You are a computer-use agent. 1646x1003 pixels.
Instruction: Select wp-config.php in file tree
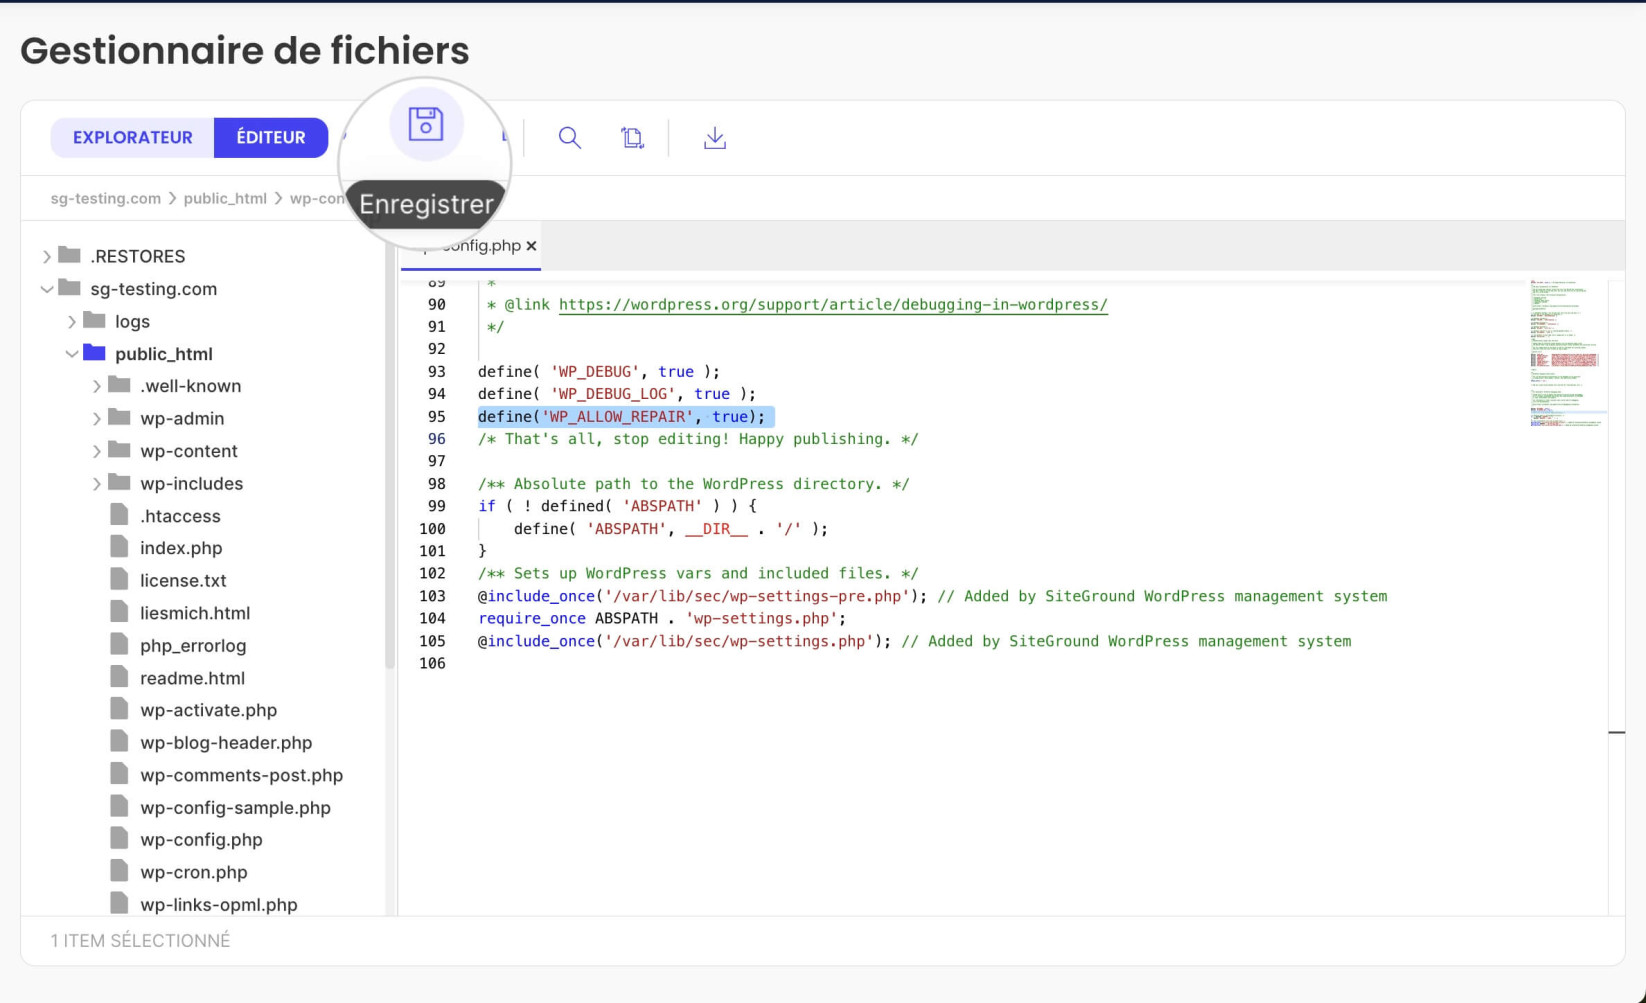click(201, 840)
